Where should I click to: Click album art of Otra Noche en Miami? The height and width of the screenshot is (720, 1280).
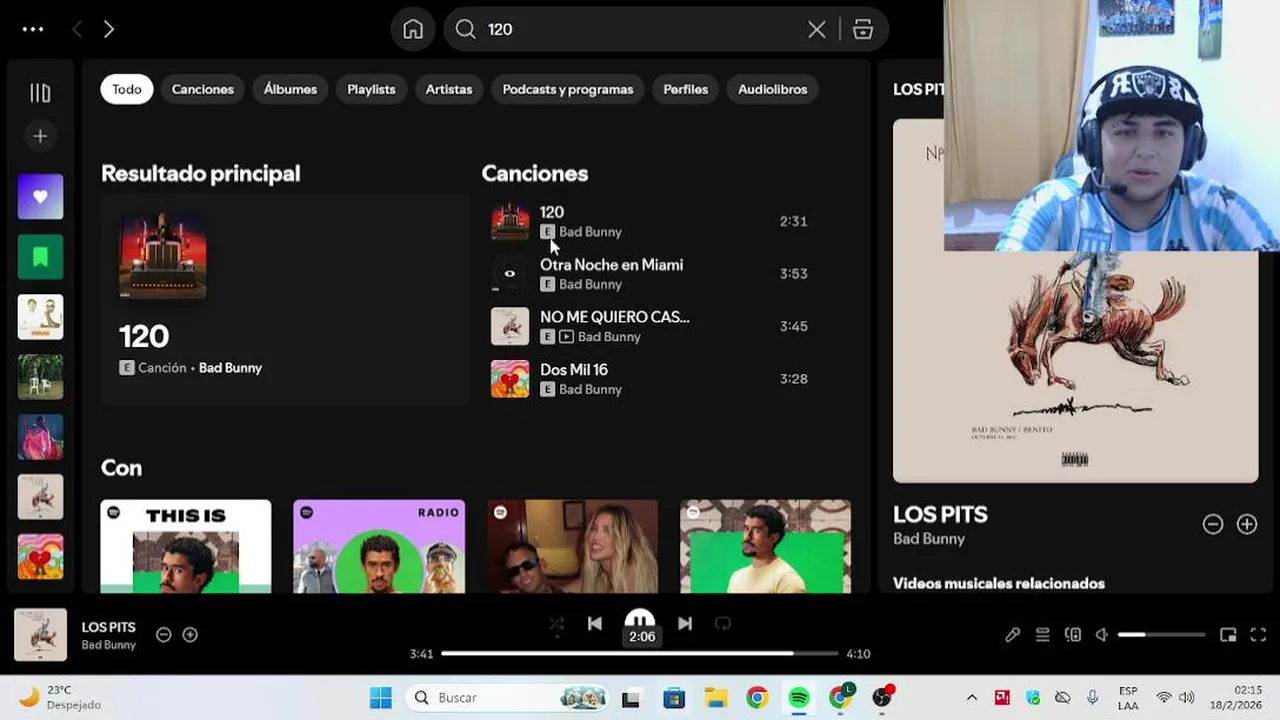tap(510, 274)
